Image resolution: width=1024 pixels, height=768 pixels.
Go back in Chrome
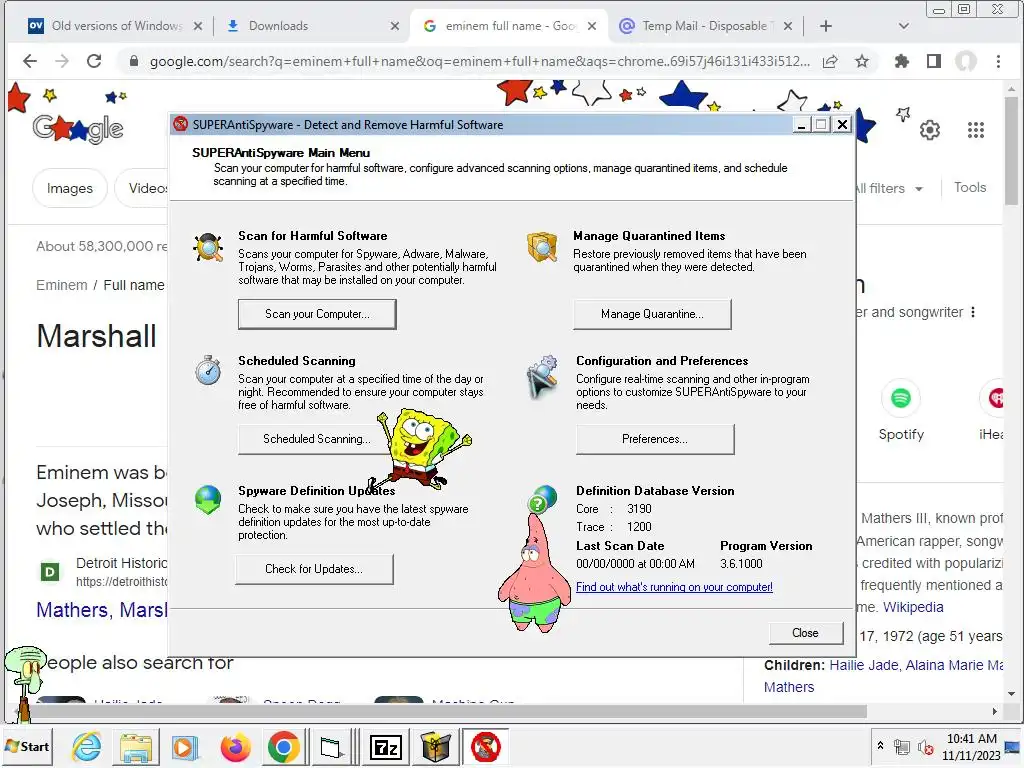pos(30,61)
